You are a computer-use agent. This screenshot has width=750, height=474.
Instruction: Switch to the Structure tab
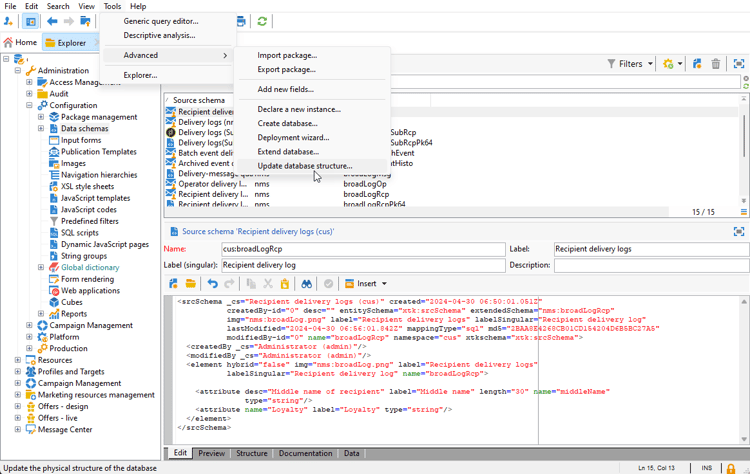[251, 453]
